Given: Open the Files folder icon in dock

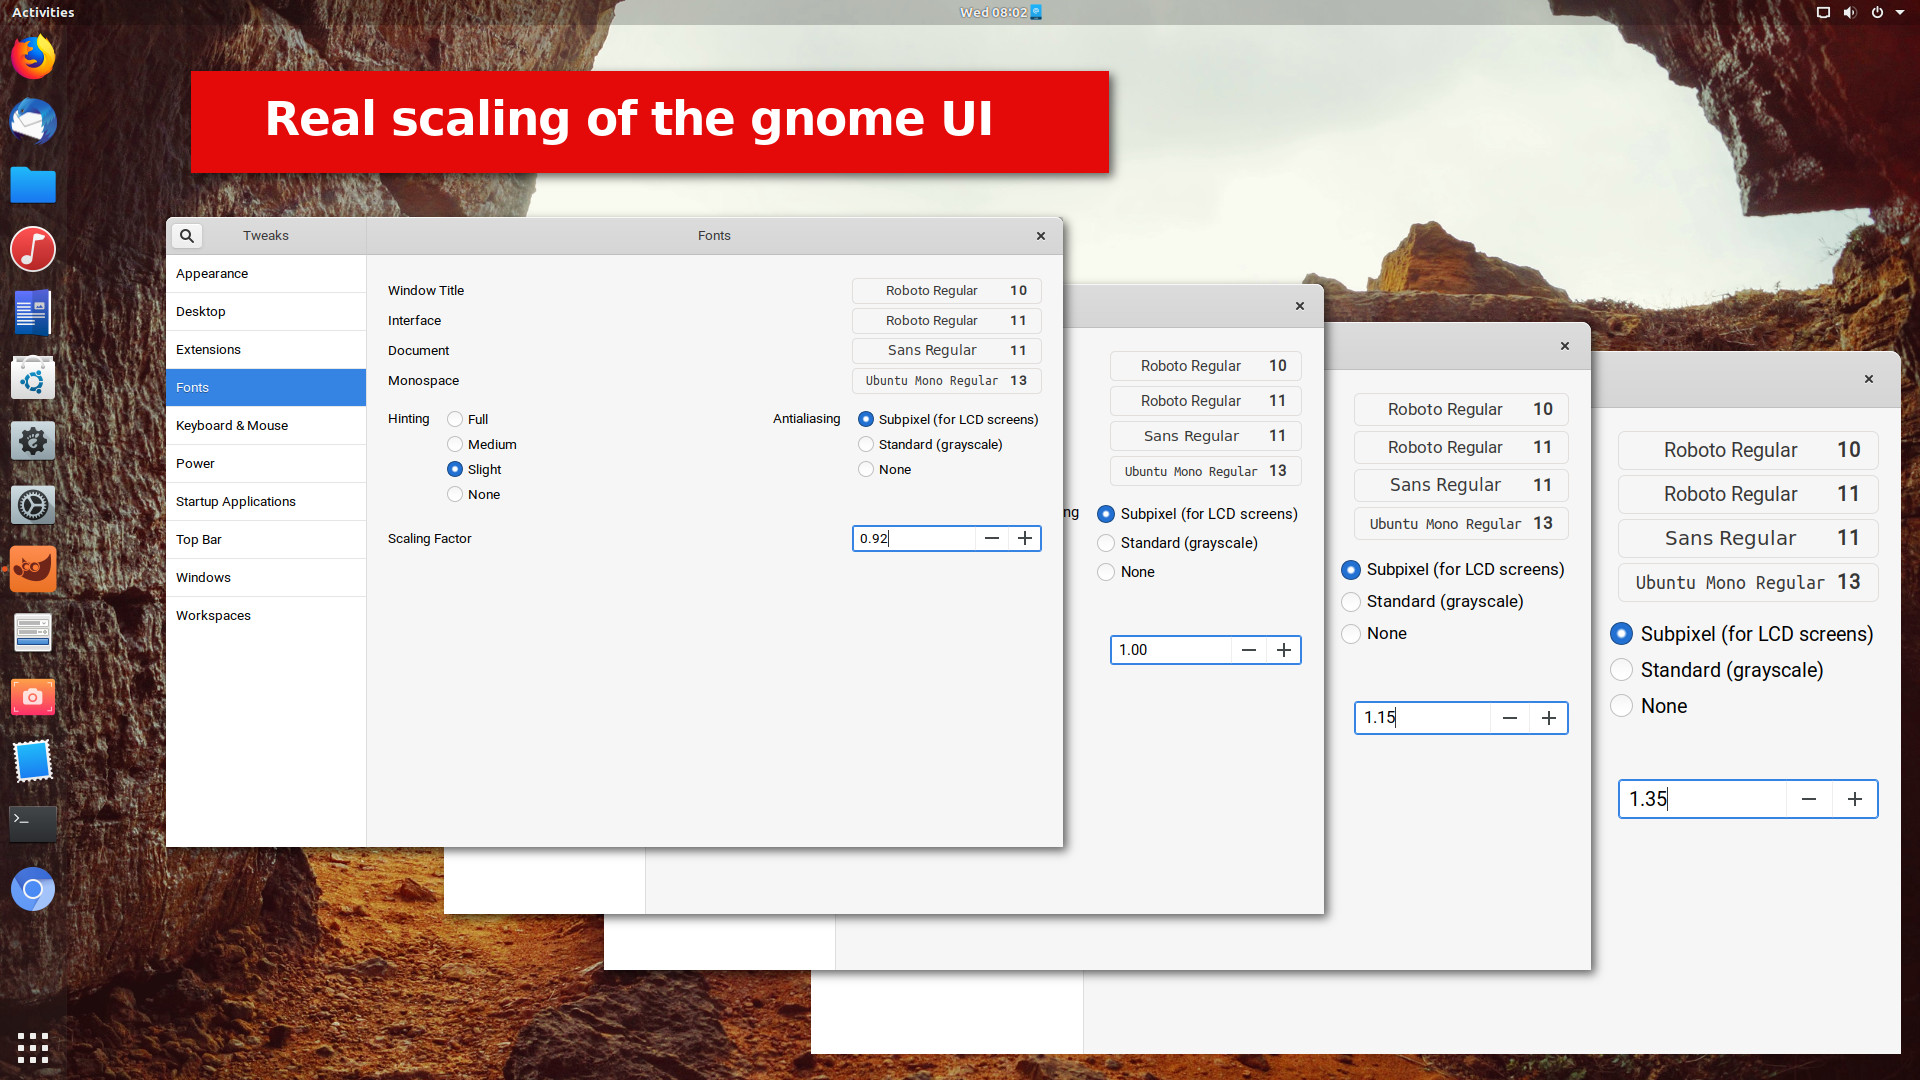Looking at the screenshot, I should click(x=33, y=185).
